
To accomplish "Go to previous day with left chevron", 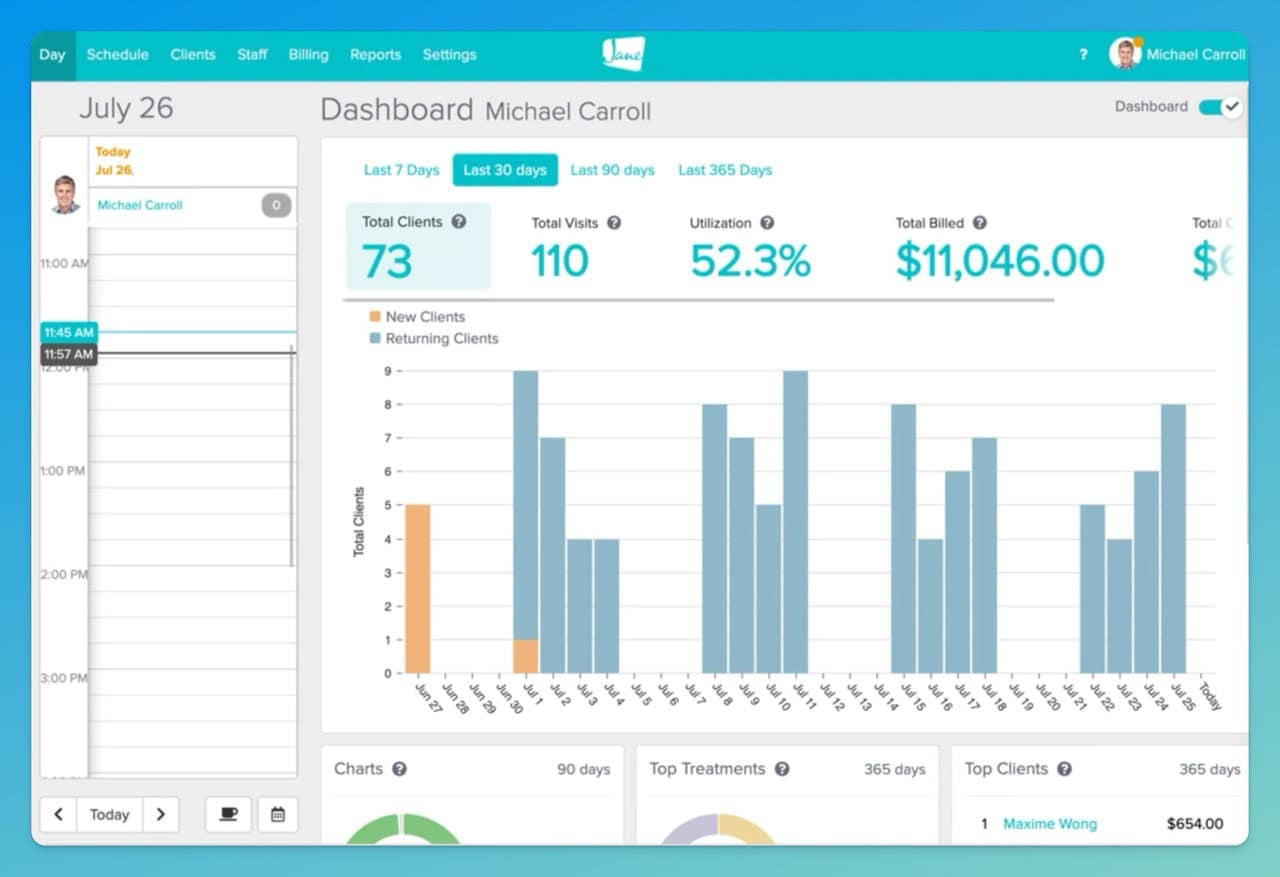I will click(x=58, y=814).
